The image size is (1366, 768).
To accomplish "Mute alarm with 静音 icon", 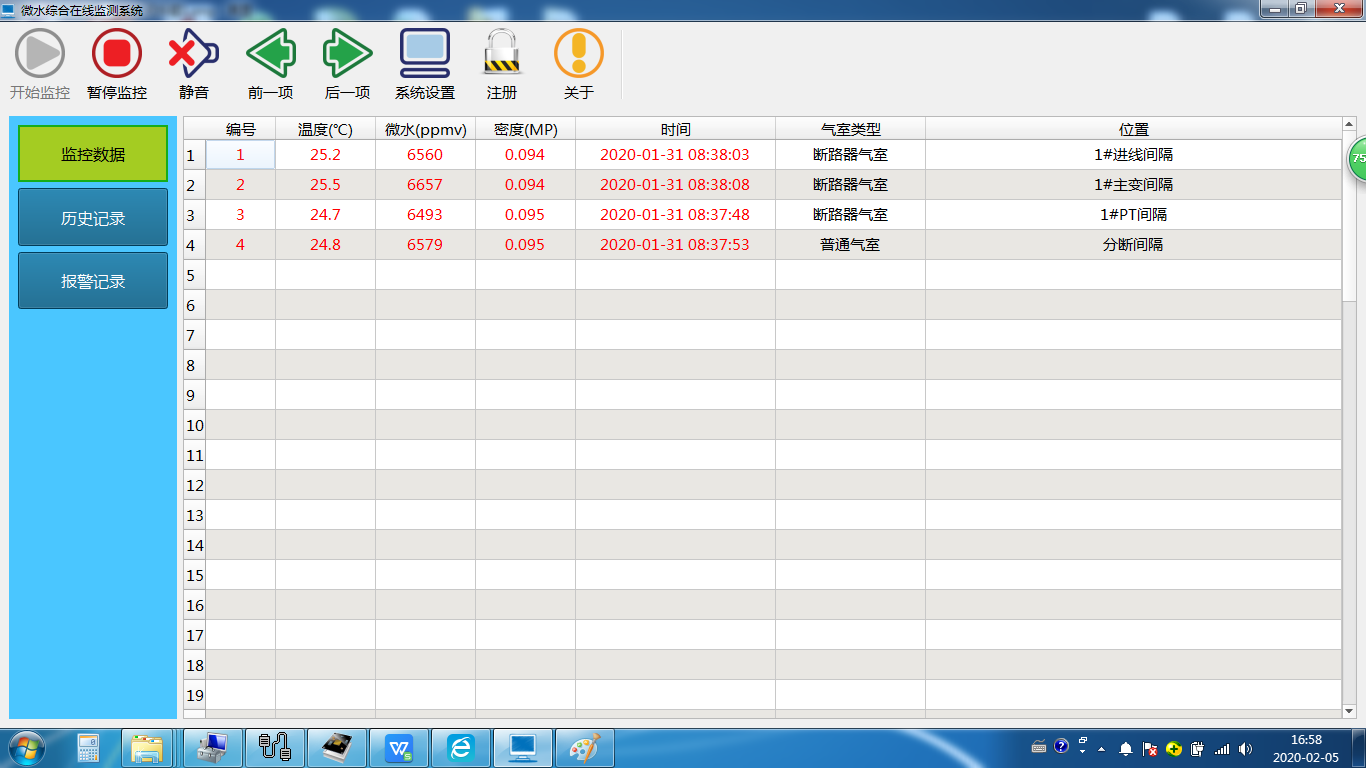I will tap(193, 53).
